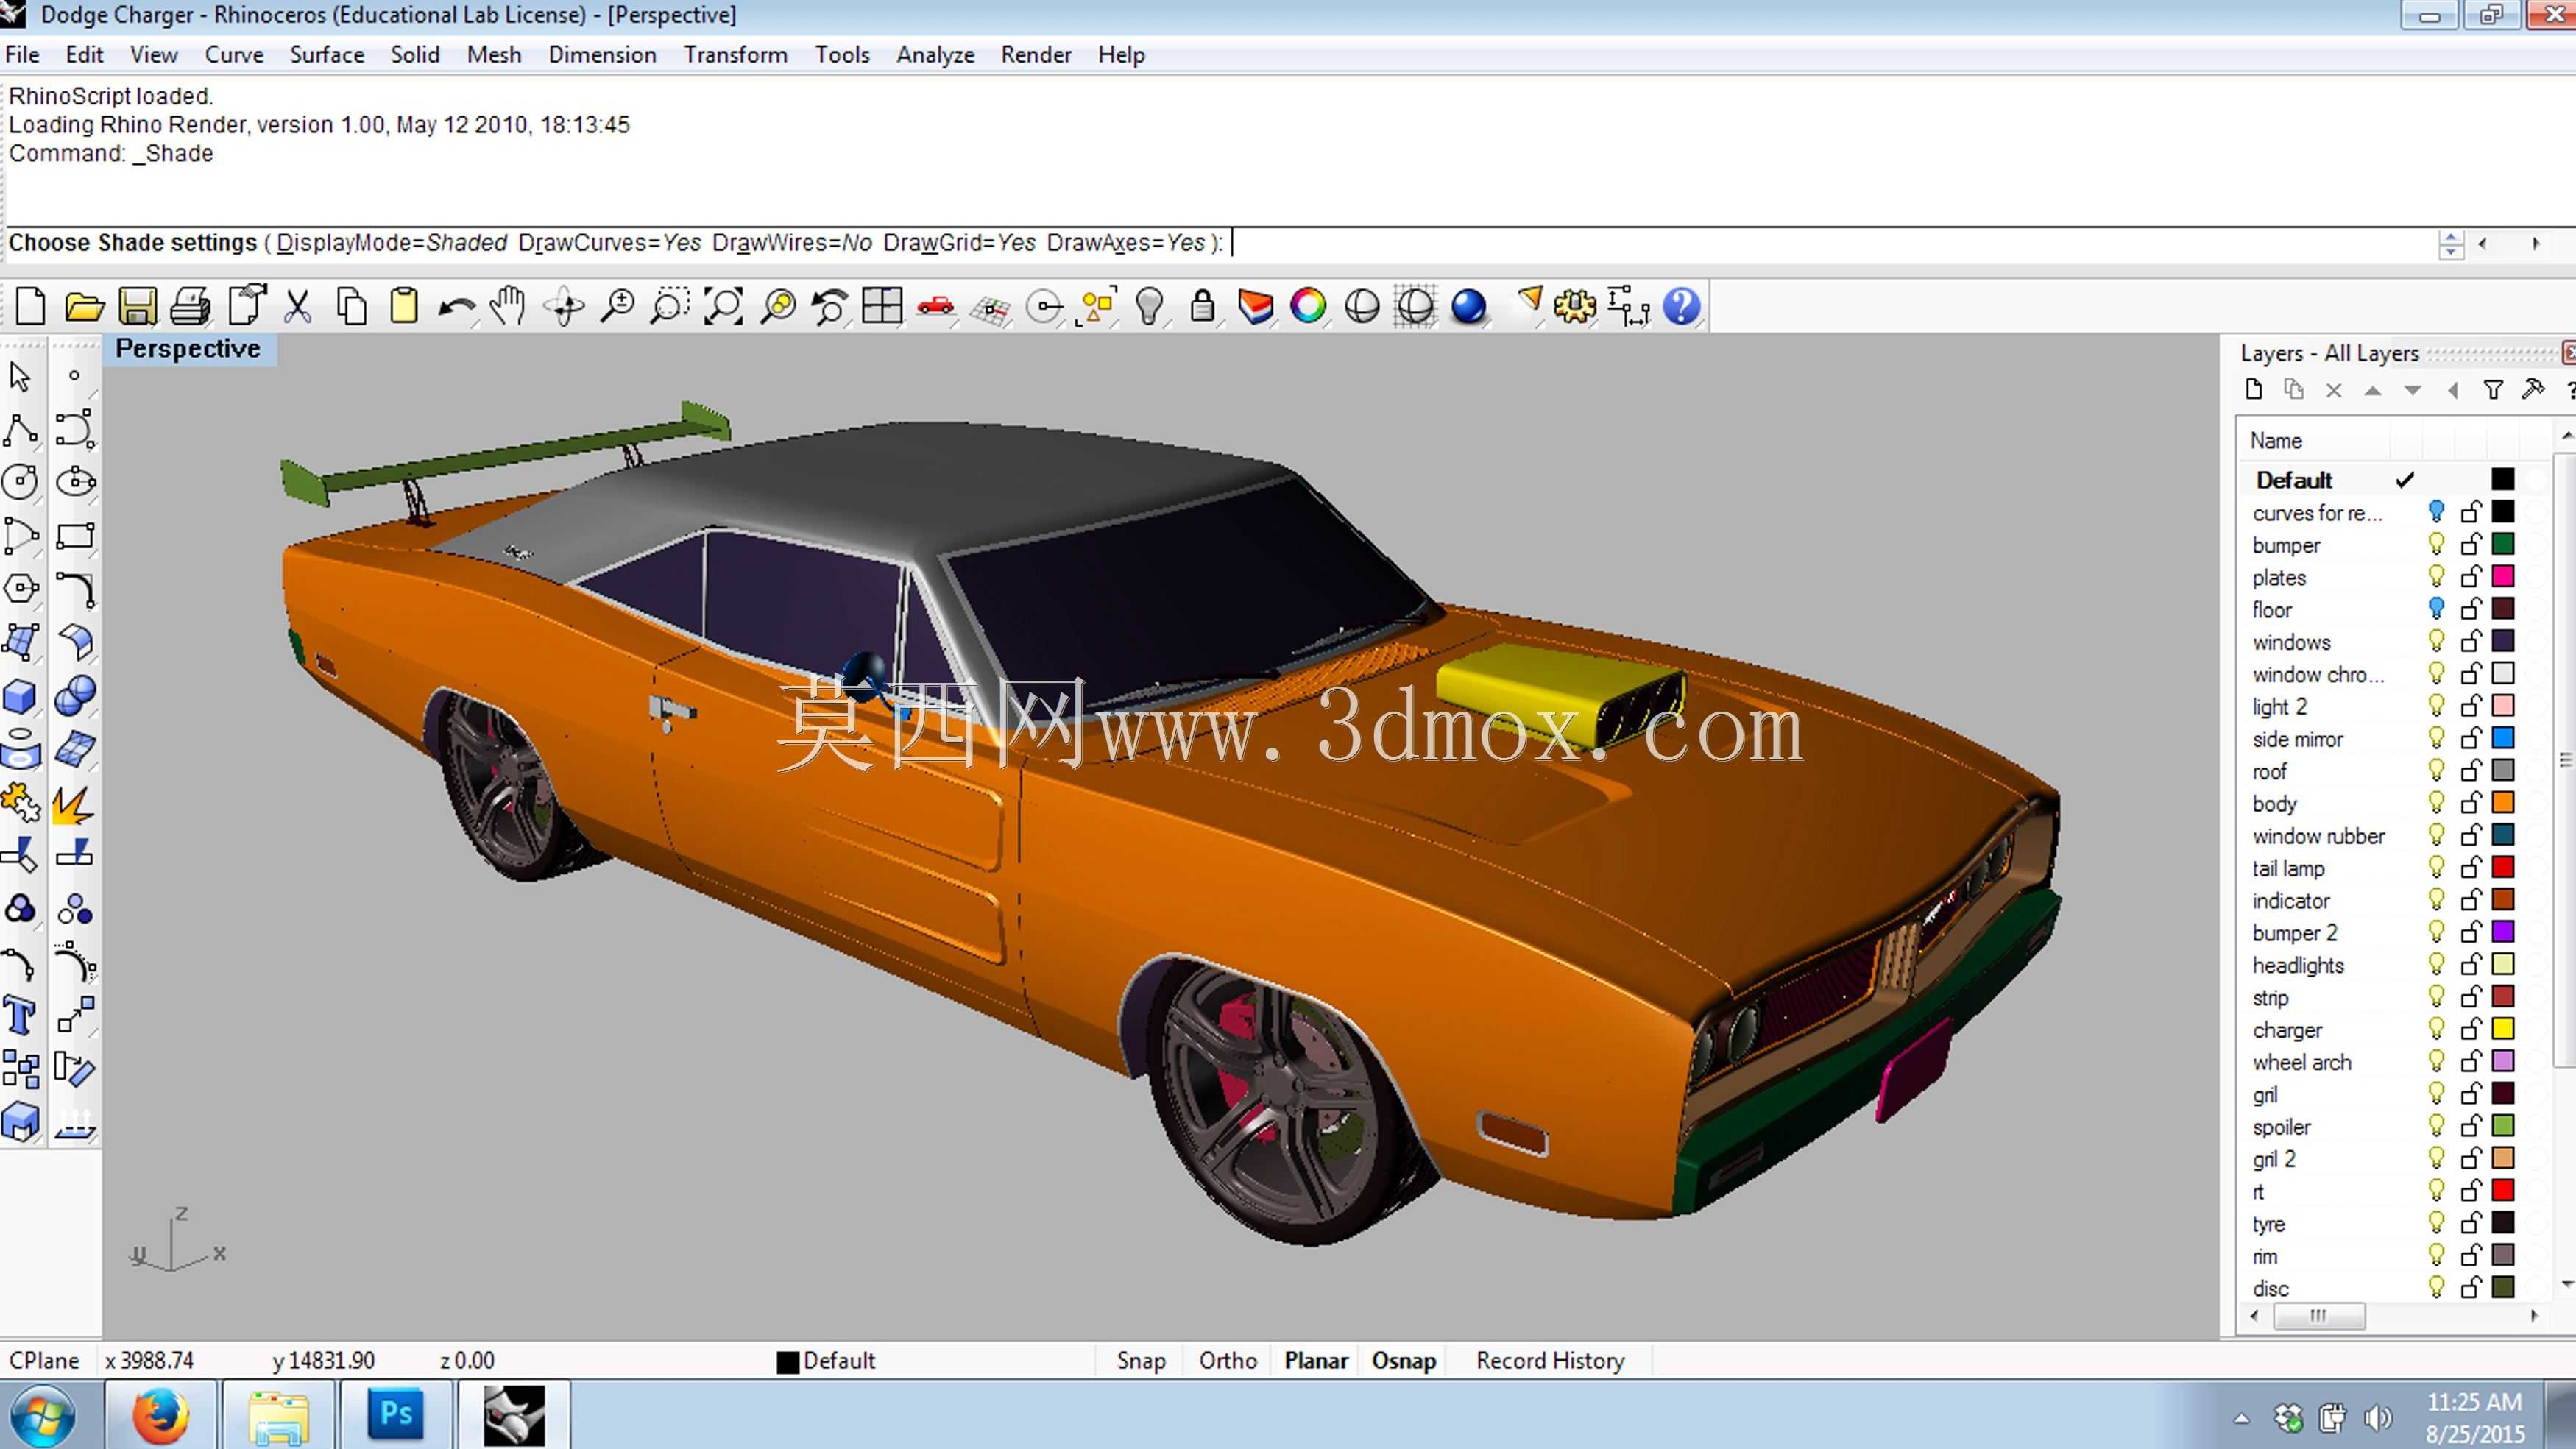Paste from clipboard icon
The height and width of the screenshot is (1449, 2576).
coord(404,306)
